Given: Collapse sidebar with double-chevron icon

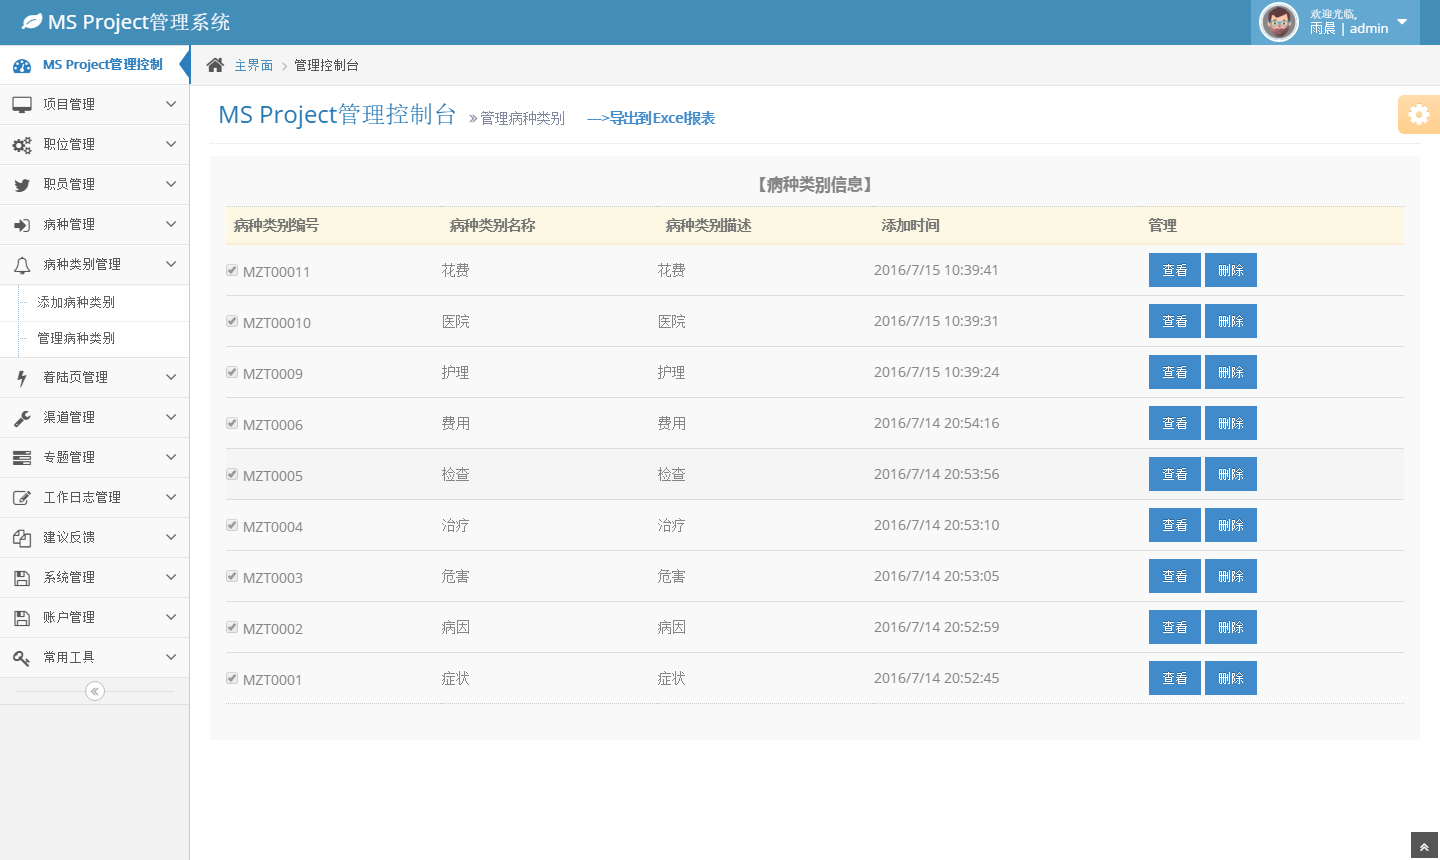Looking at the screenshot, I should point(95,691).
